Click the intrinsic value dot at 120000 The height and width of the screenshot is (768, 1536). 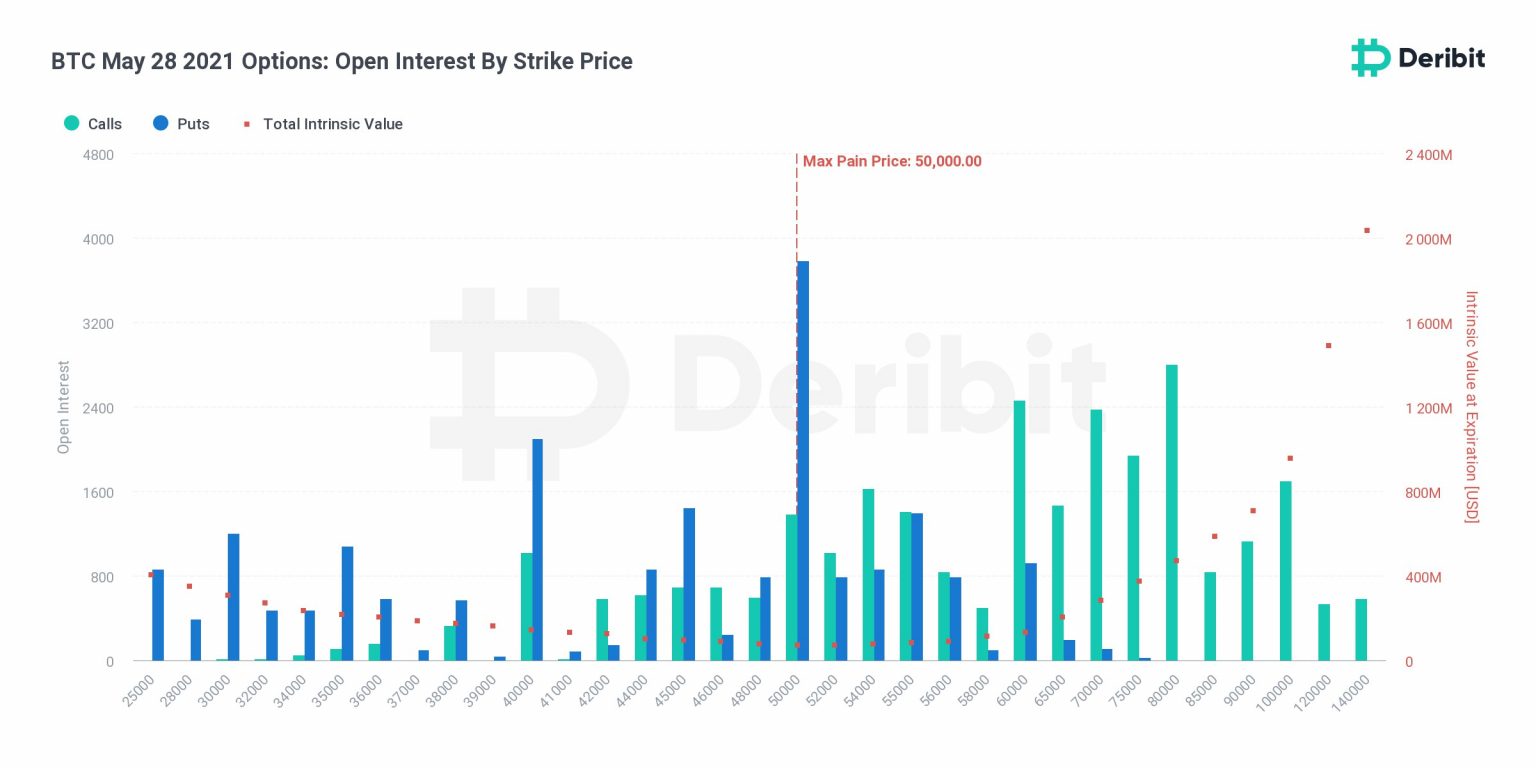coord(1328,345)
